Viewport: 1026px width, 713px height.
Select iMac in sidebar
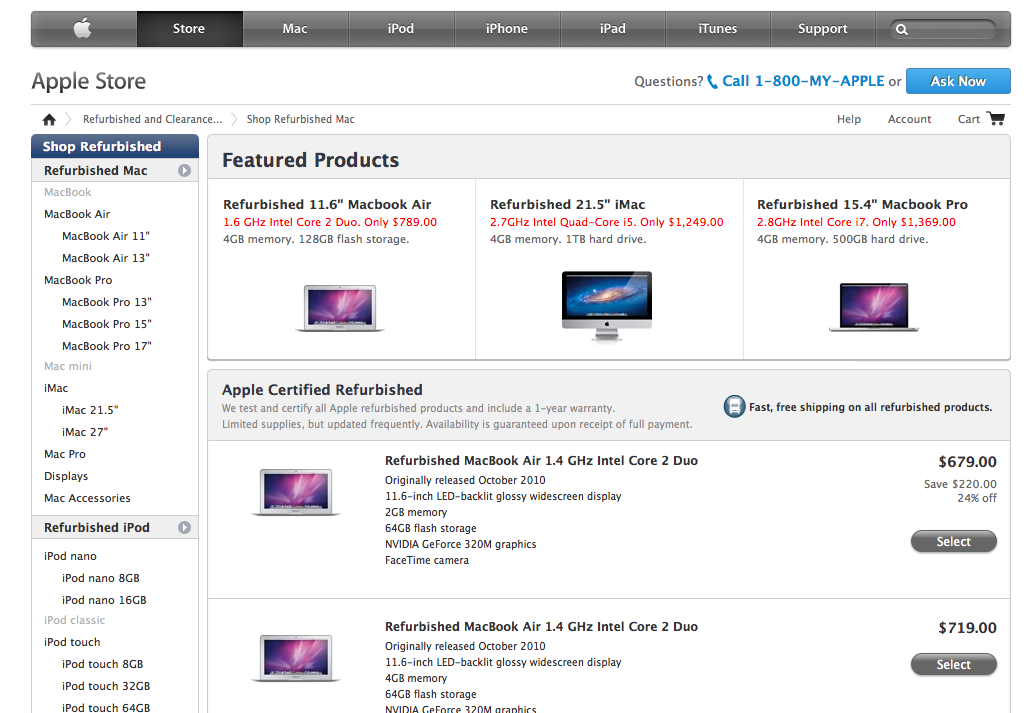pyautogui.click(x=56, y=388)
